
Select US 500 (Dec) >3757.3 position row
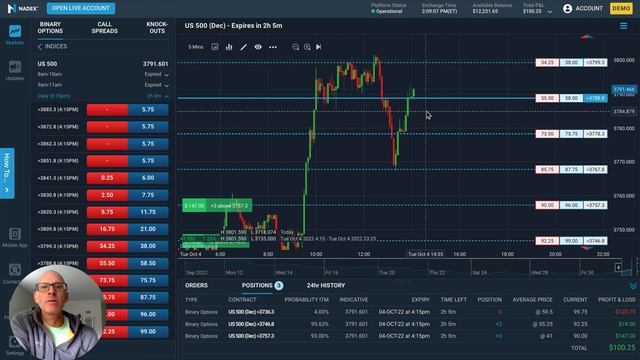coord(410,336)
